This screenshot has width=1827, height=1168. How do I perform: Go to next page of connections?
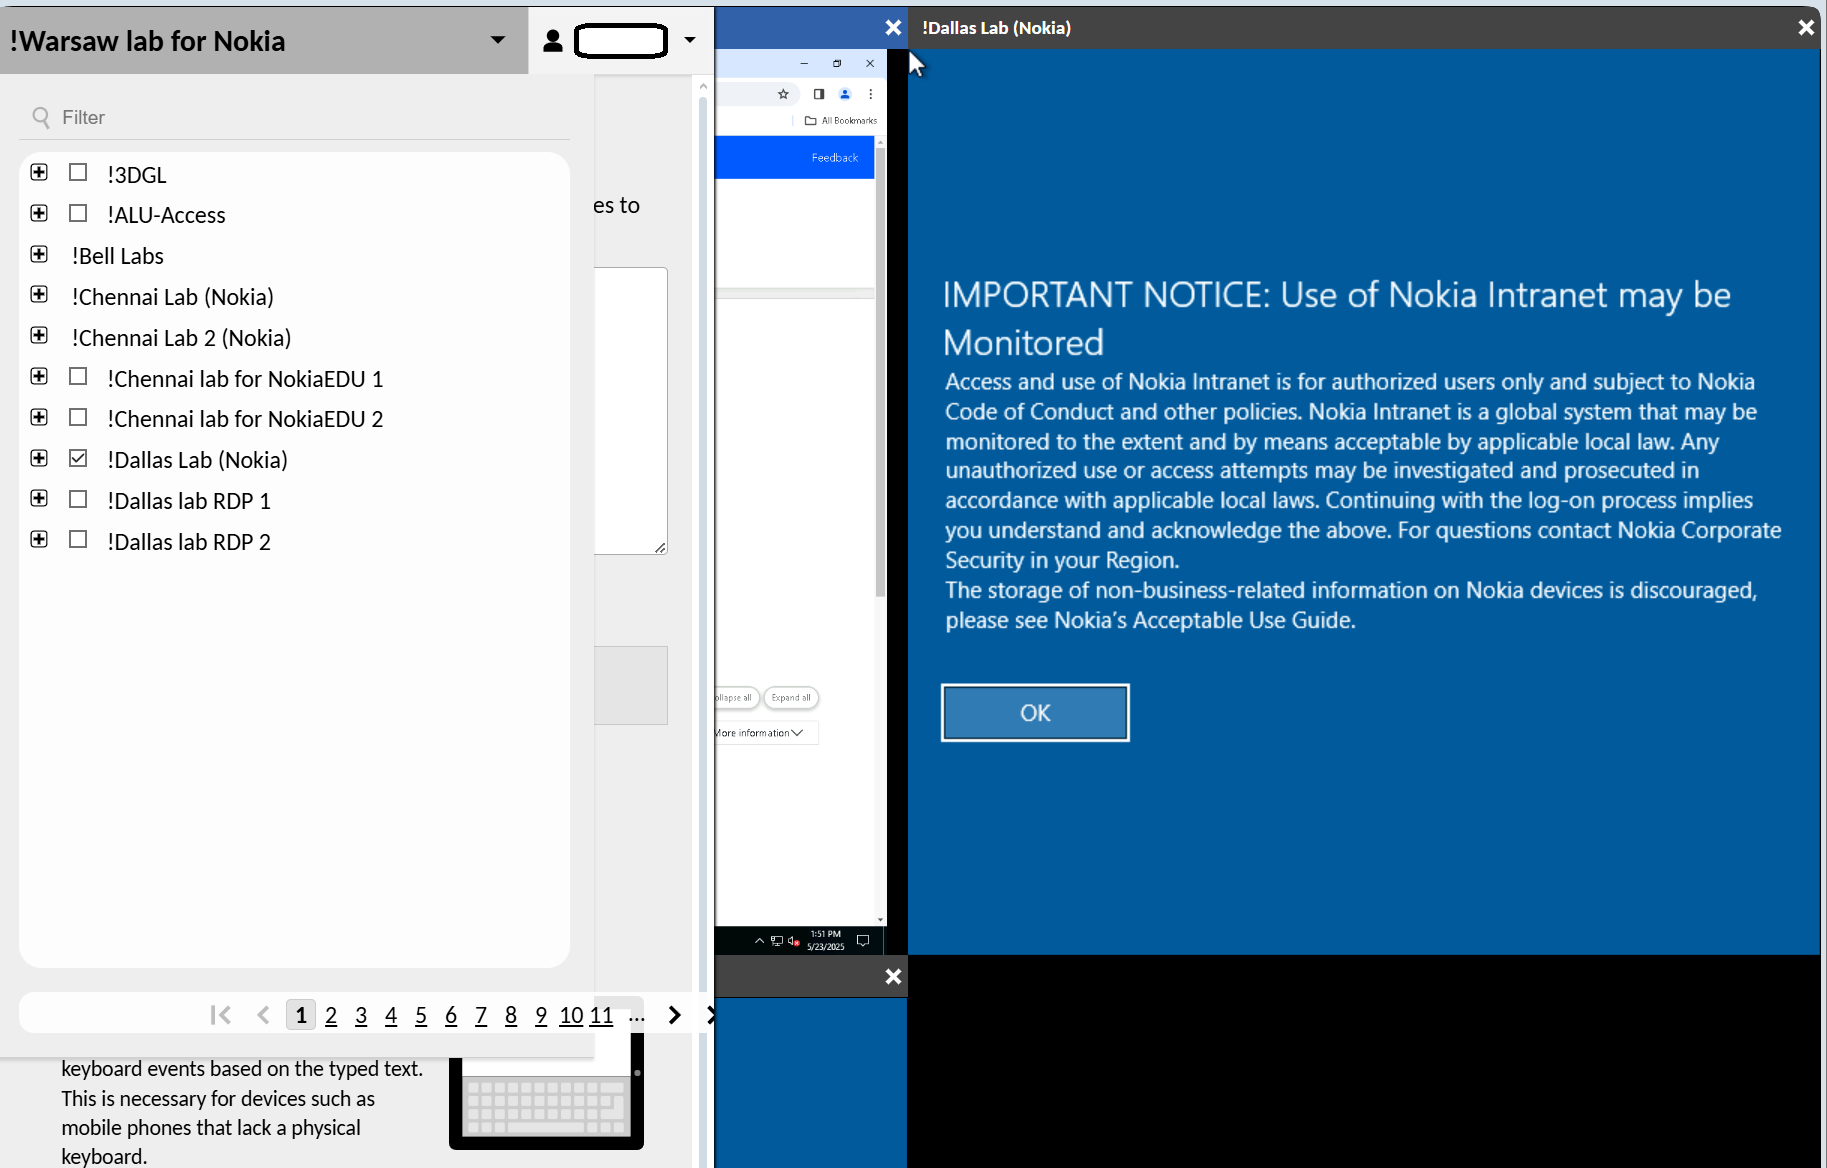(674, 1016)
